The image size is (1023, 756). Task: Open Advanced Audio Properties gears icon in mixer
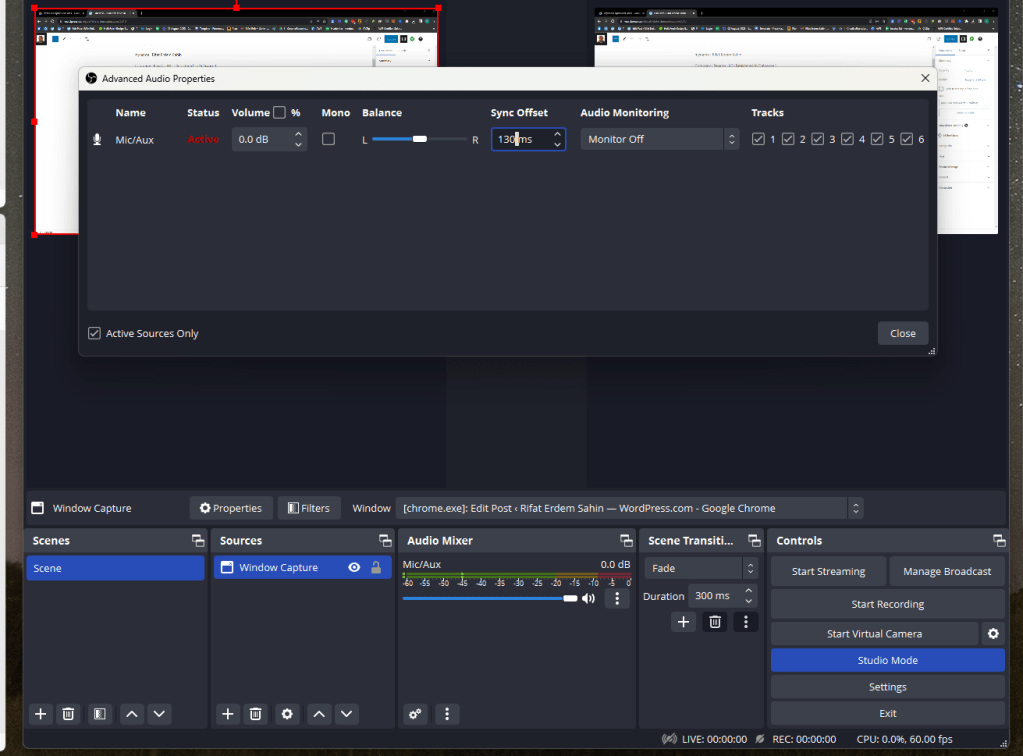click(x=415, y=714)
